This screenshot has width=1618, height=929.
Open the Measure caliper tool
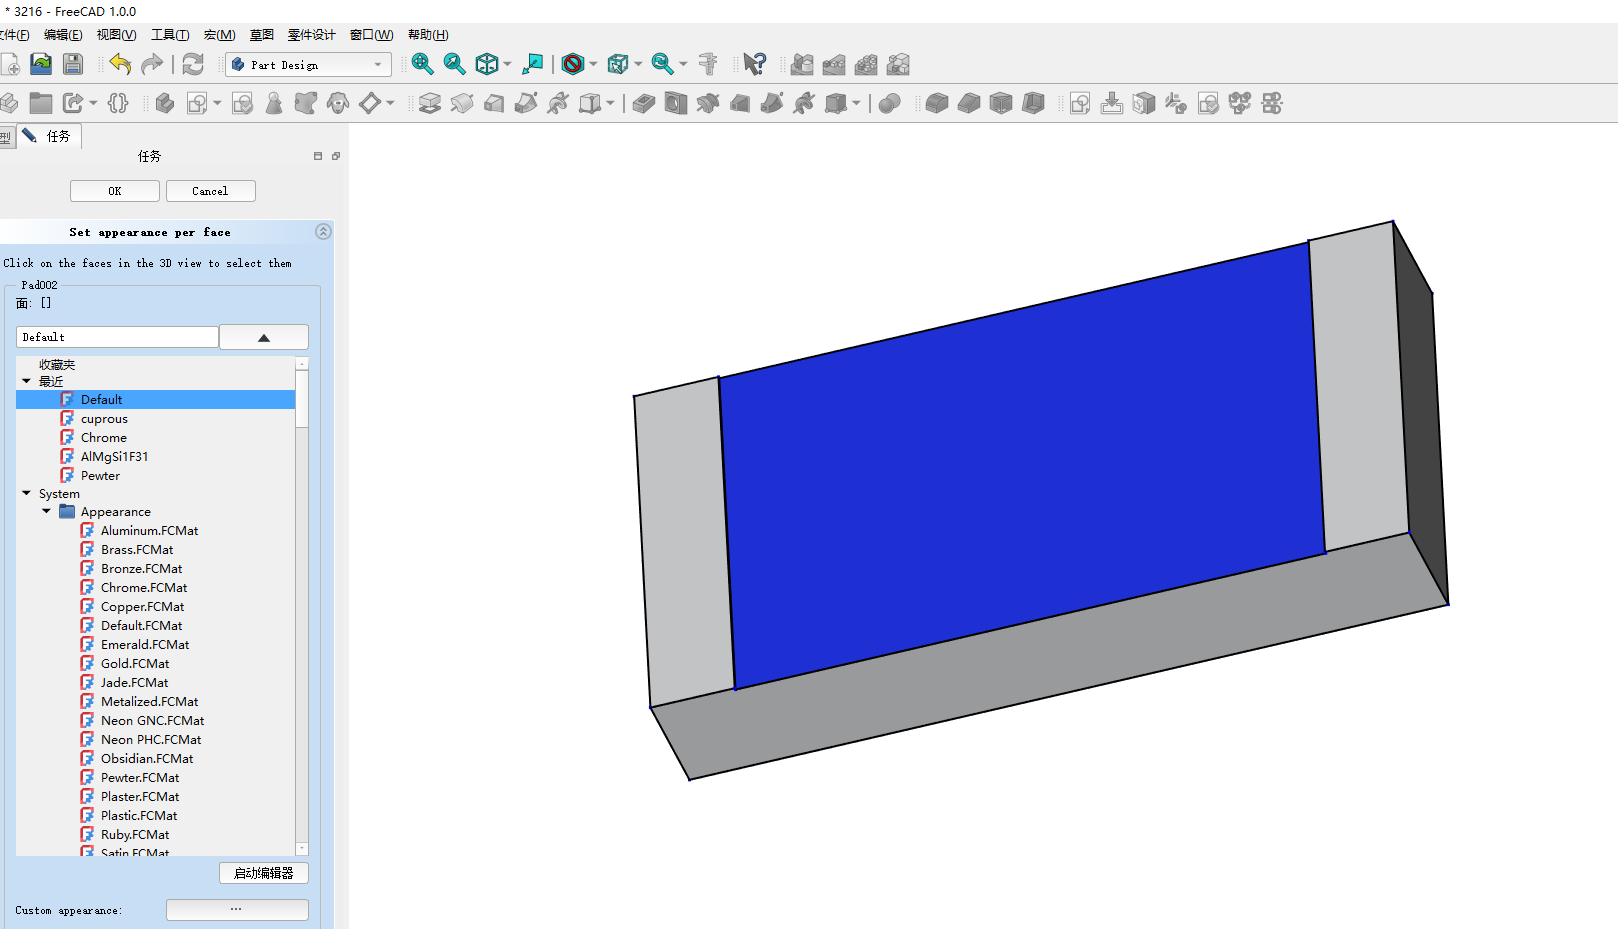[x=708, y=64]
